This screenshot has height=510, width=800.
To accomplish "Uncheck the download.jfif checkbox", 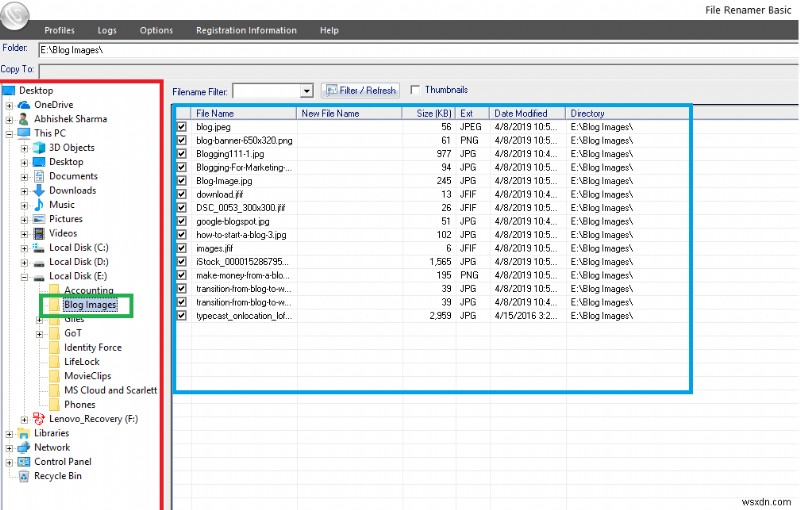I will pyautogui.click(x=182, y=194).
